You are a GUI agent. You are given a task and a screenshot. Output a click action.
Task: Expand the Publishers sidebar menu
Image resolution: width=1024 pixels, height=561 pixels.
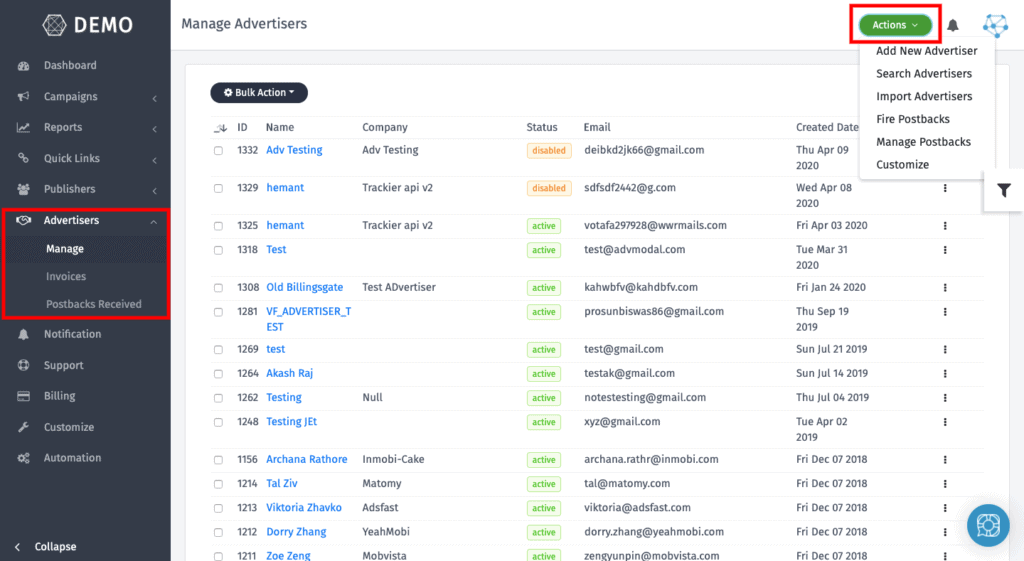click(154, 191)
